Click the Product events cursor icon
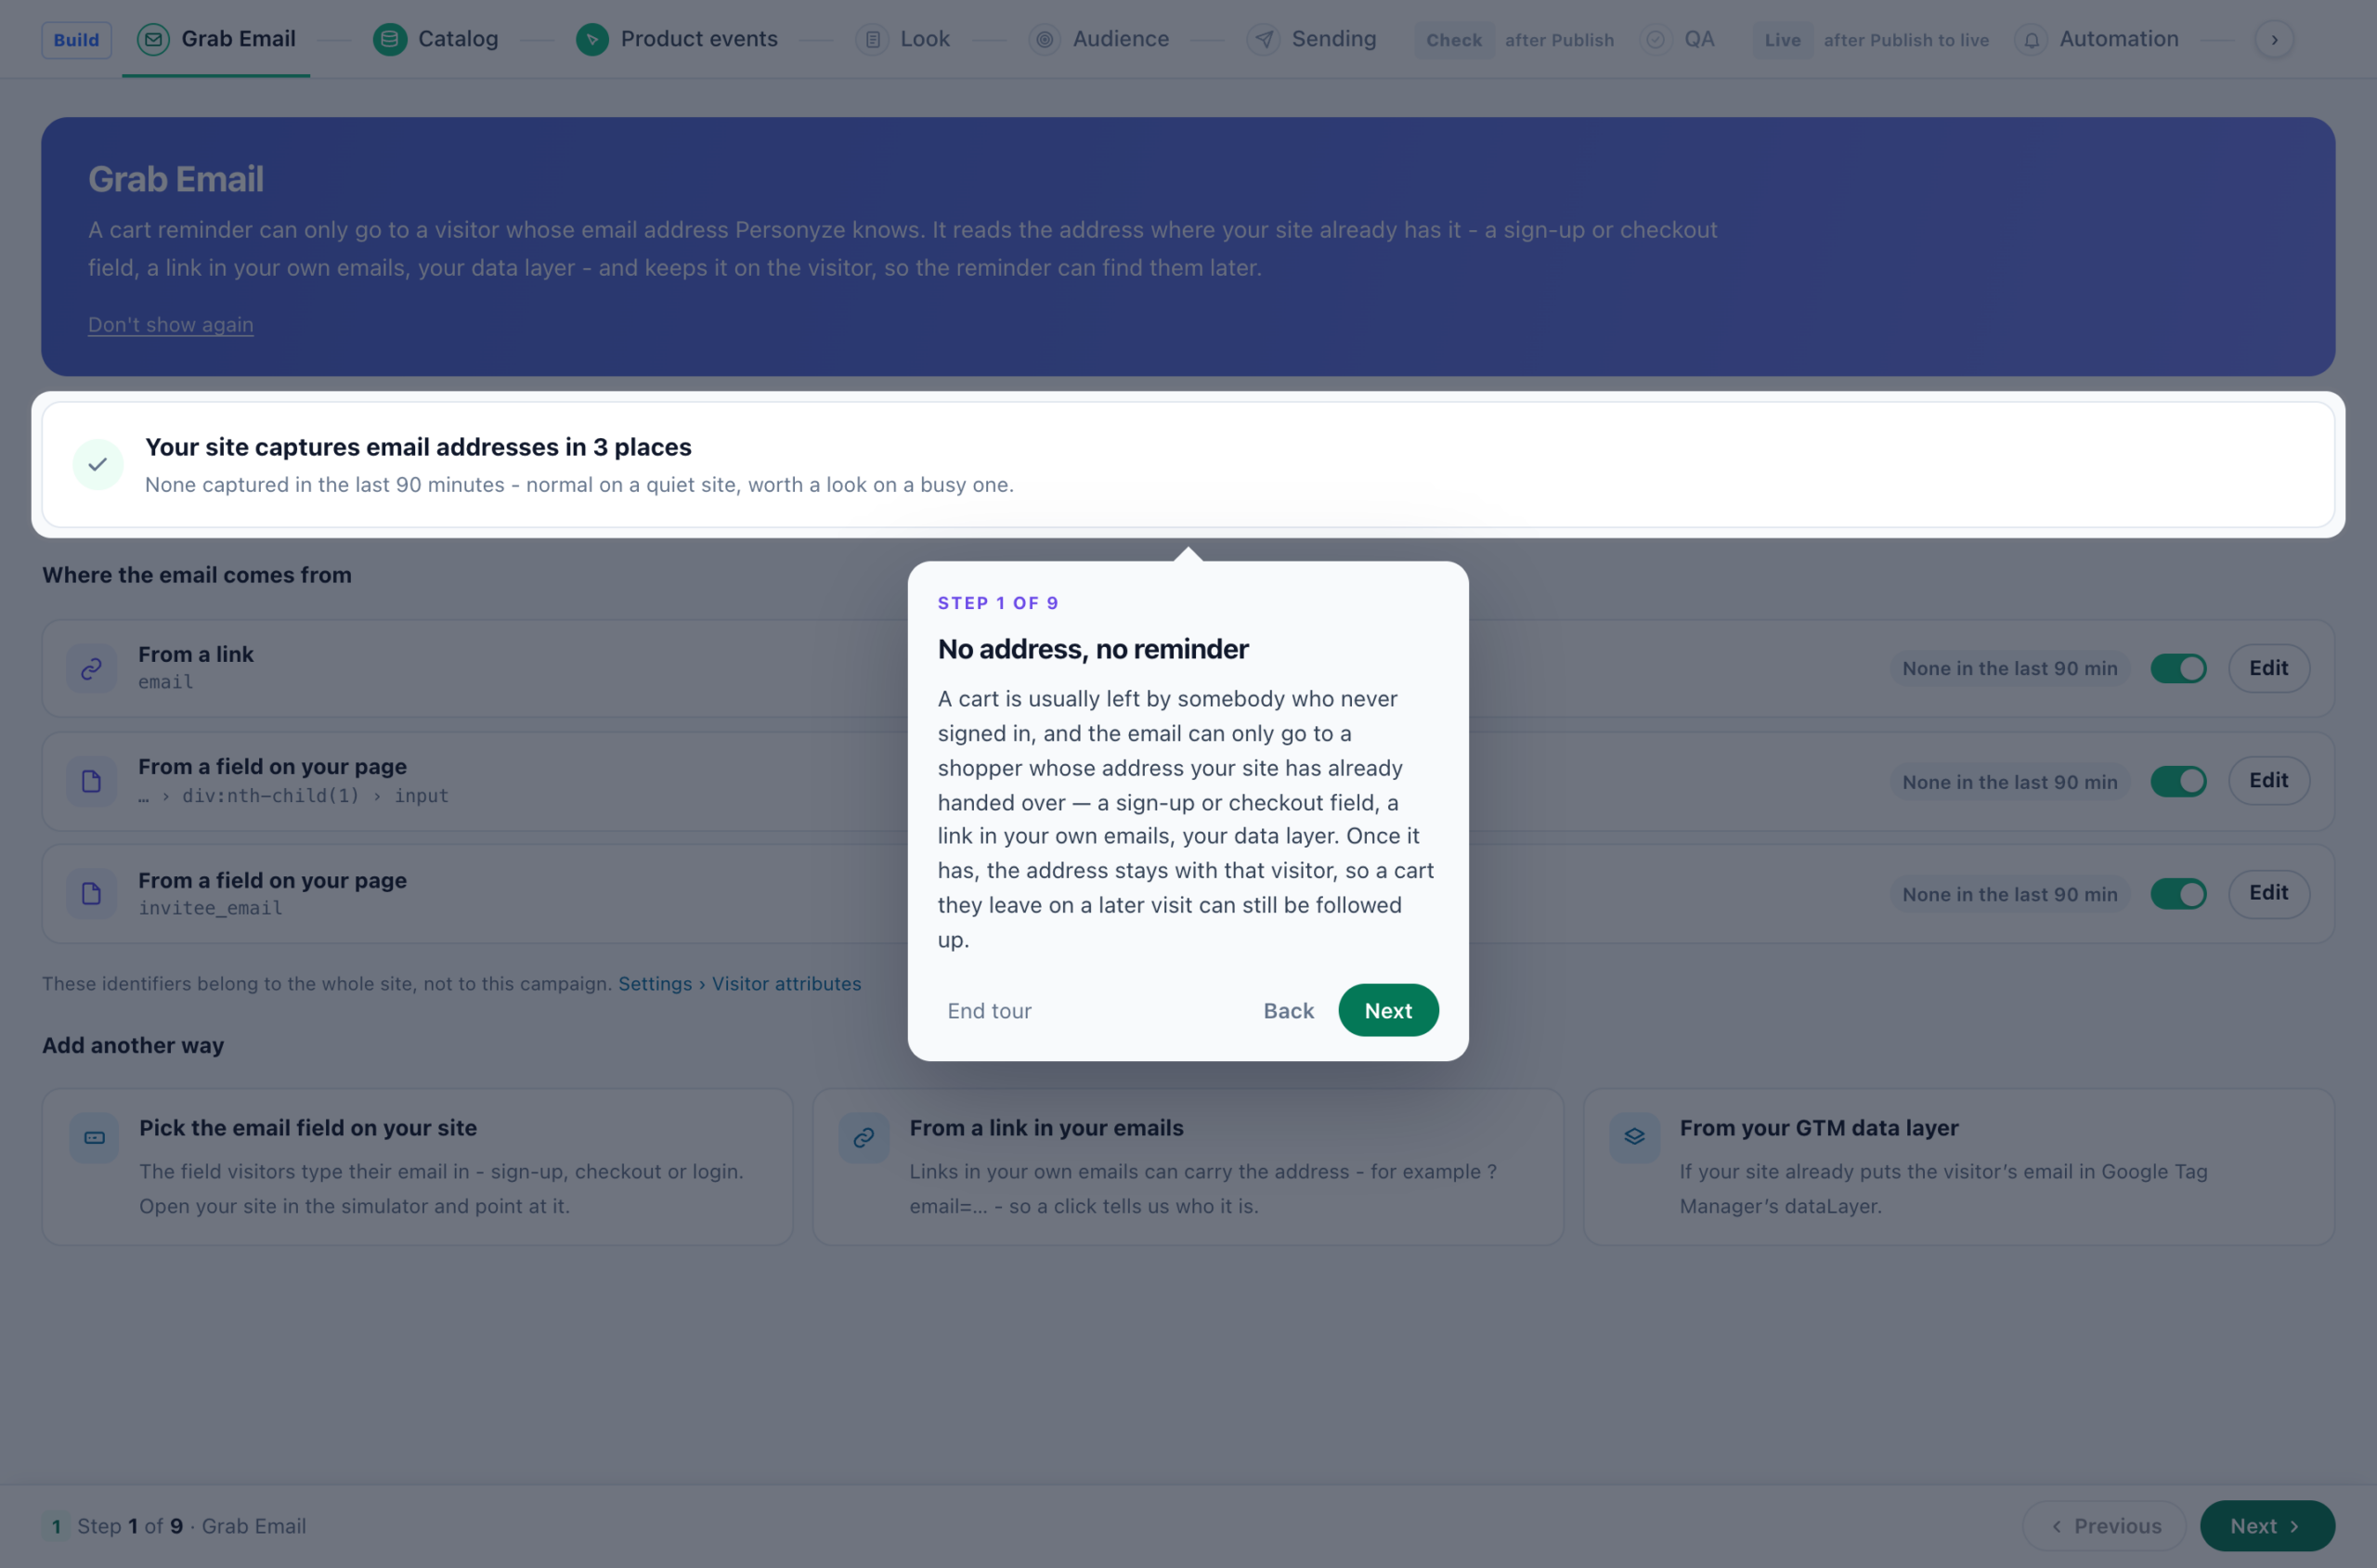 [592, 39]
